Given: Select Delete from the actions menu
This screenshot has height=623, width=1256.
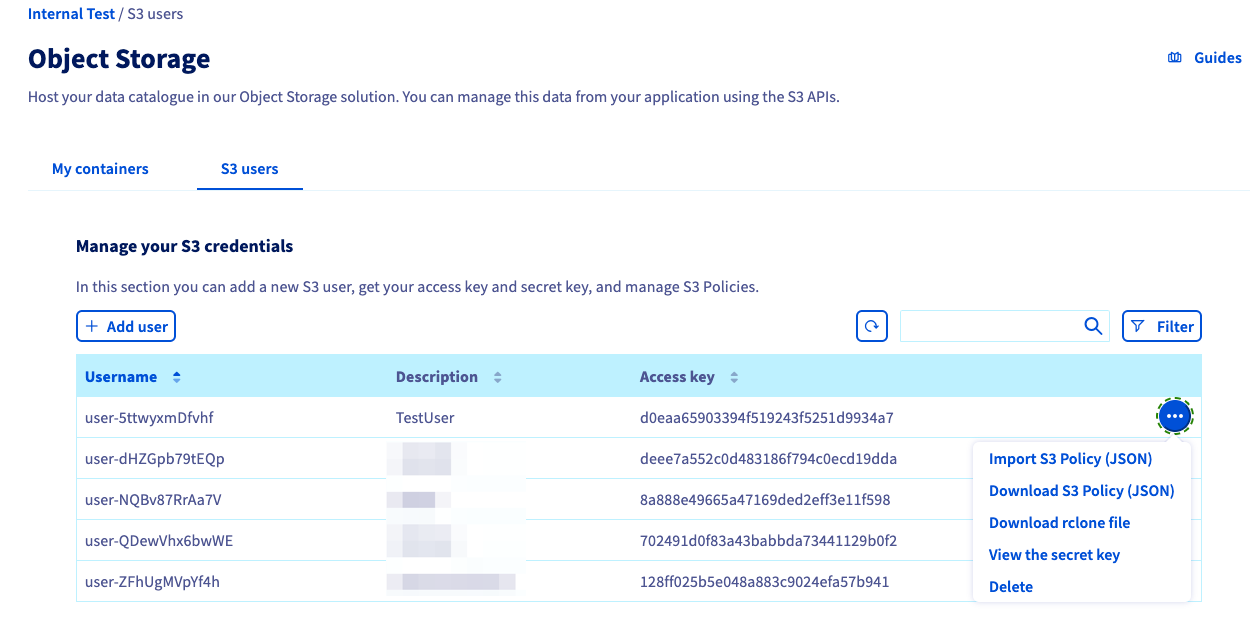Looking at the screenshot, I should pos(1010,587).
